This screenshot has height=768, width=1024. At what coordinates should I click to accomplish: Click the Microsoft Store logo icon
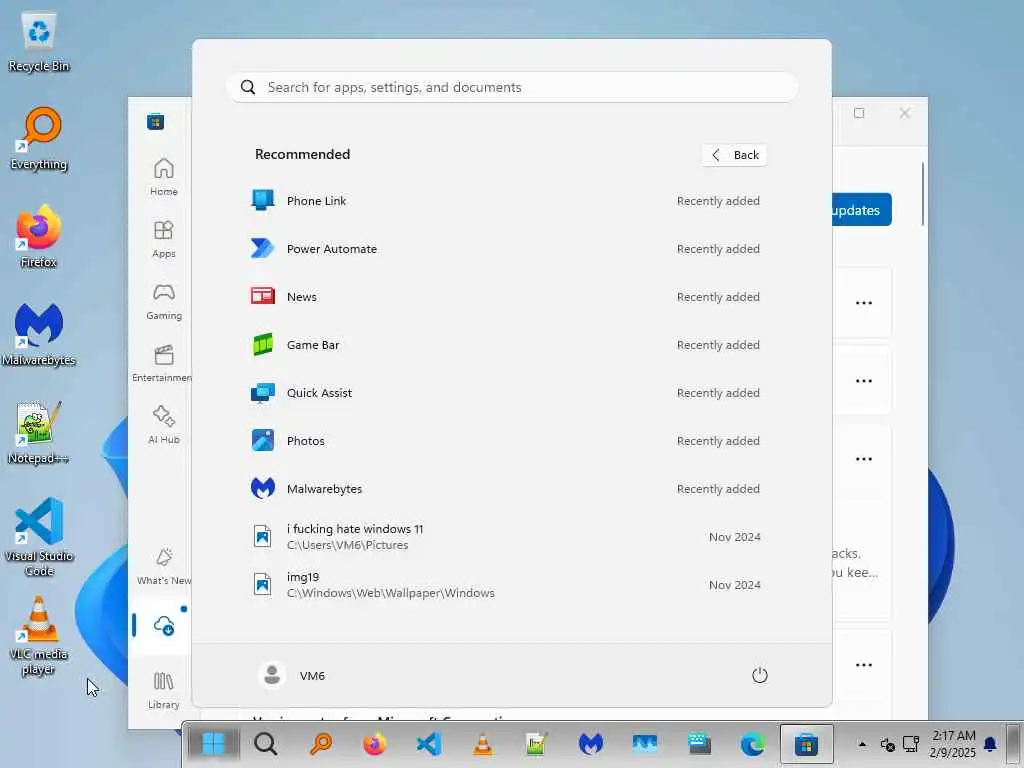click(155, 121)
